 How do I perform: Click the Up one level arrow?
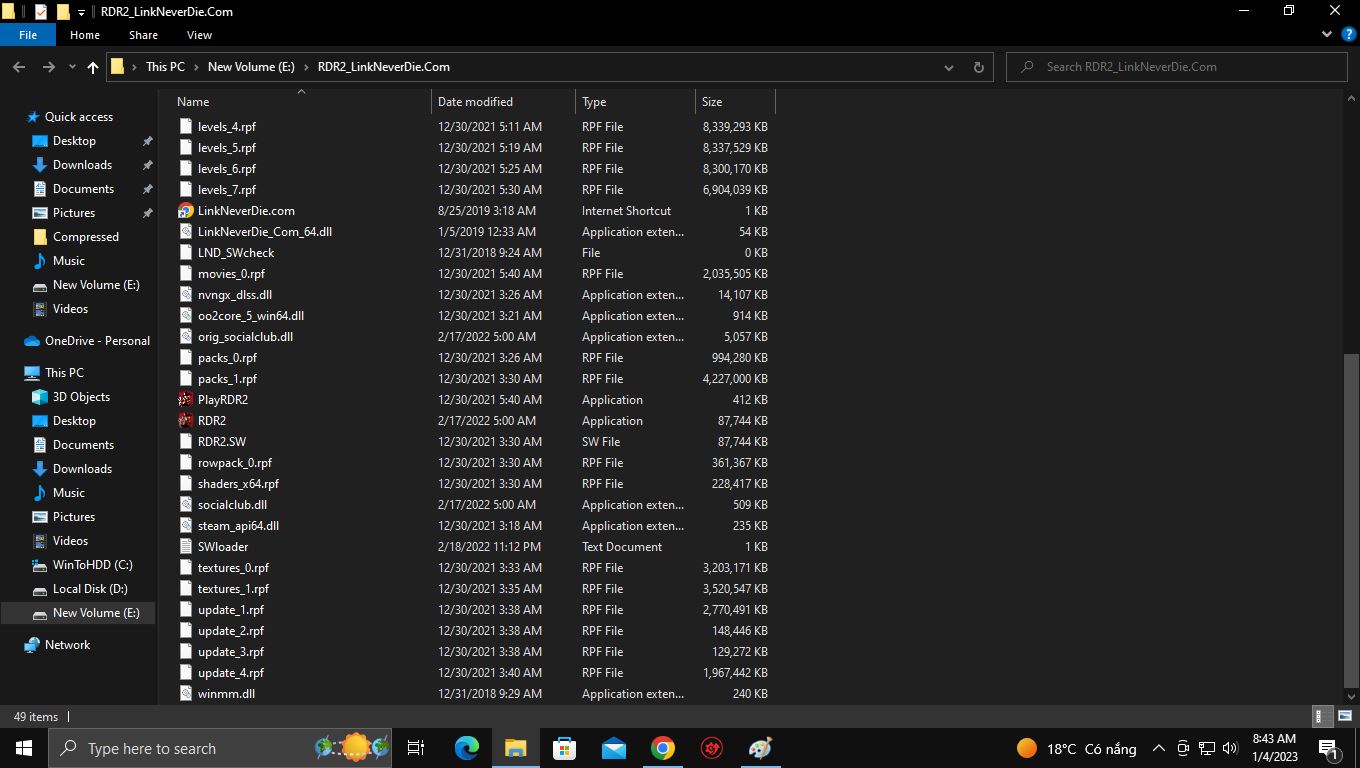93,67
